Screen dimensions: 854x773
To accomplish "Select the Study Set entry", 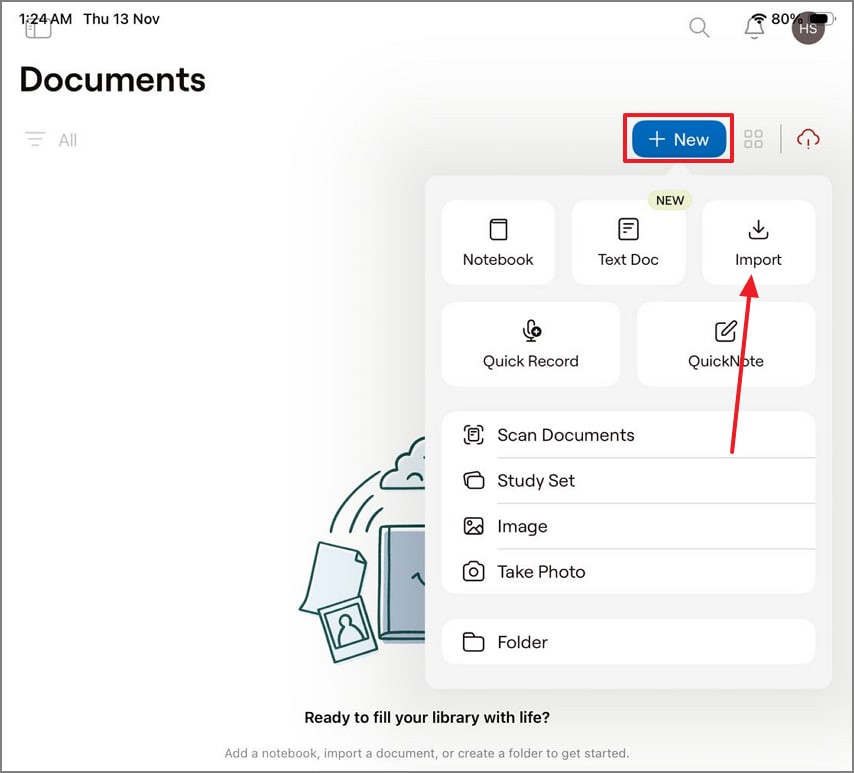I will click(x=536, y=481).
